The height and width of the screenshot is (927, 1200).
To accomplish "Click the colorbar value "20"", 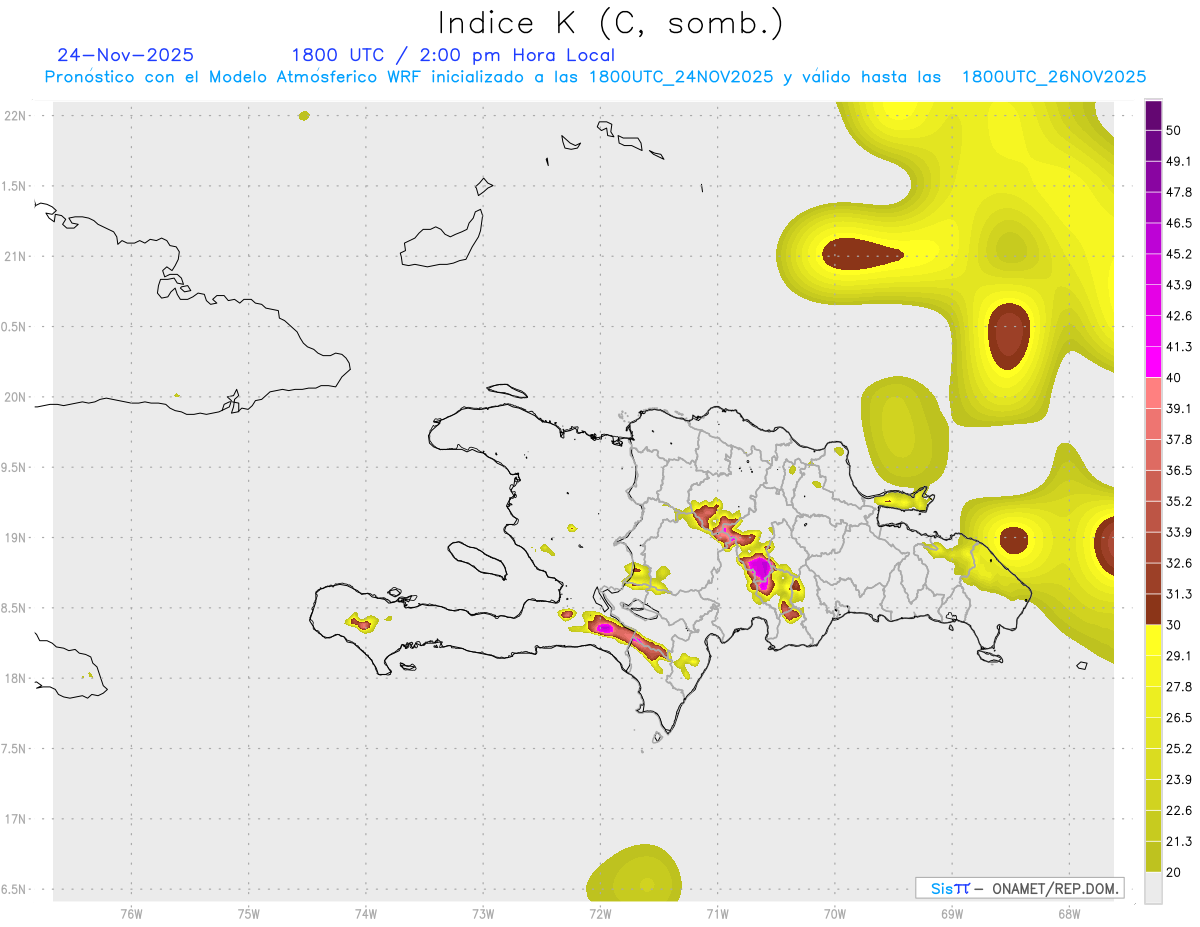I will 1174,872.
